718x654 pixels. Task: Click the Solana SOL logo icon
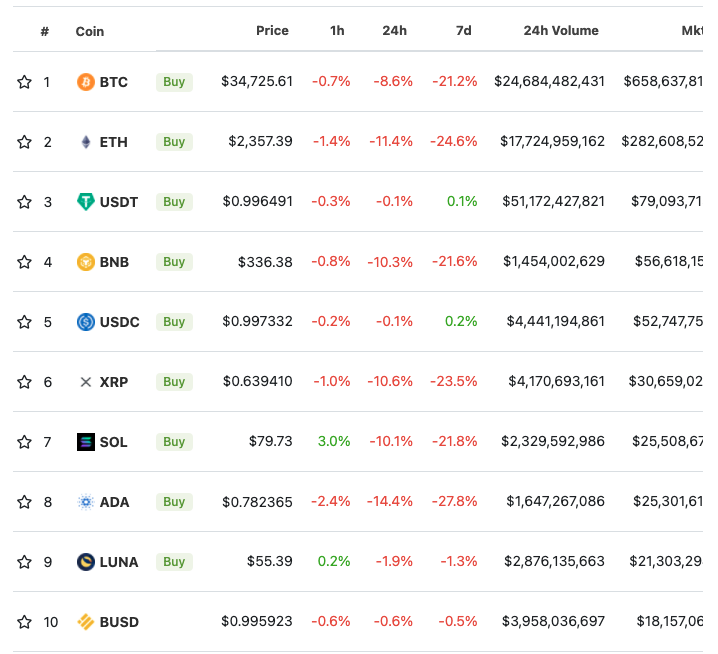pos(86,442)
